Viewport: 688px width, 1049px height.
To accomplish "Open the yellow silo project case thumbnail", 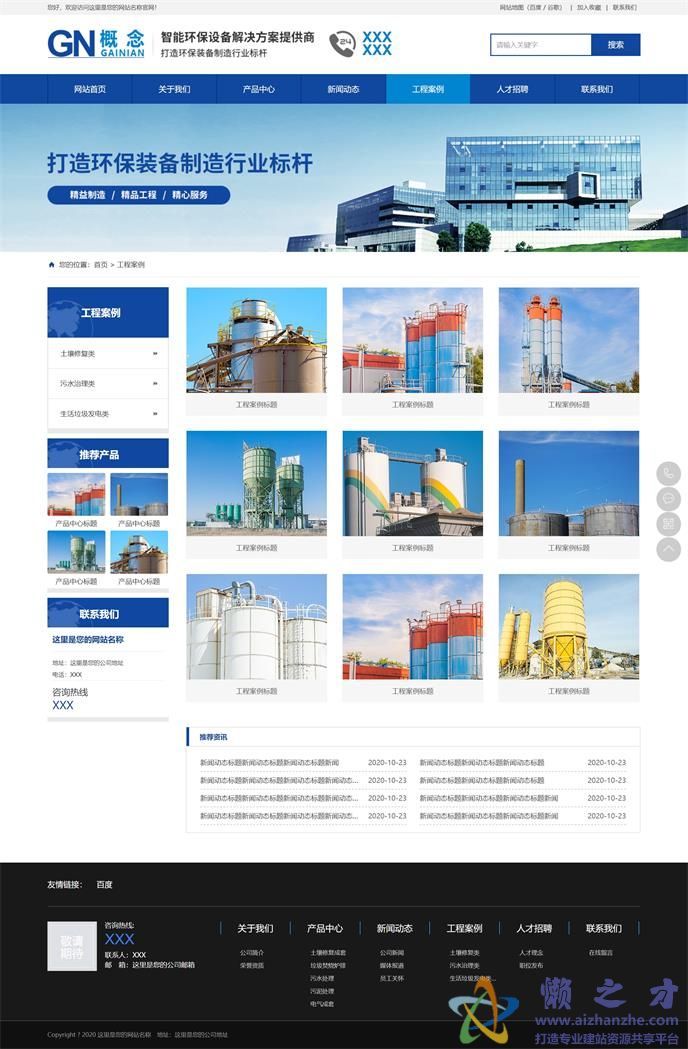I will [568, 626].
